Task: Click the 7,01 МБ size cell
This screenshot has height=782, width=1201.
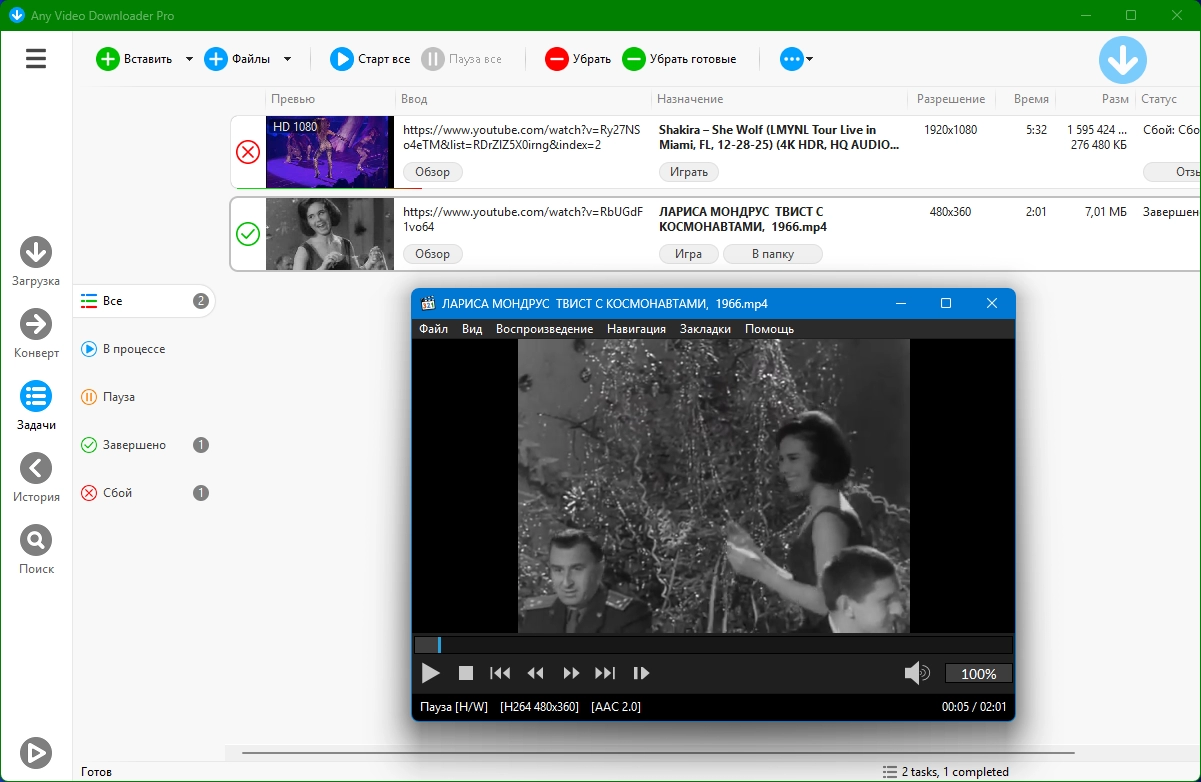Action: [x=1105, y=212]
